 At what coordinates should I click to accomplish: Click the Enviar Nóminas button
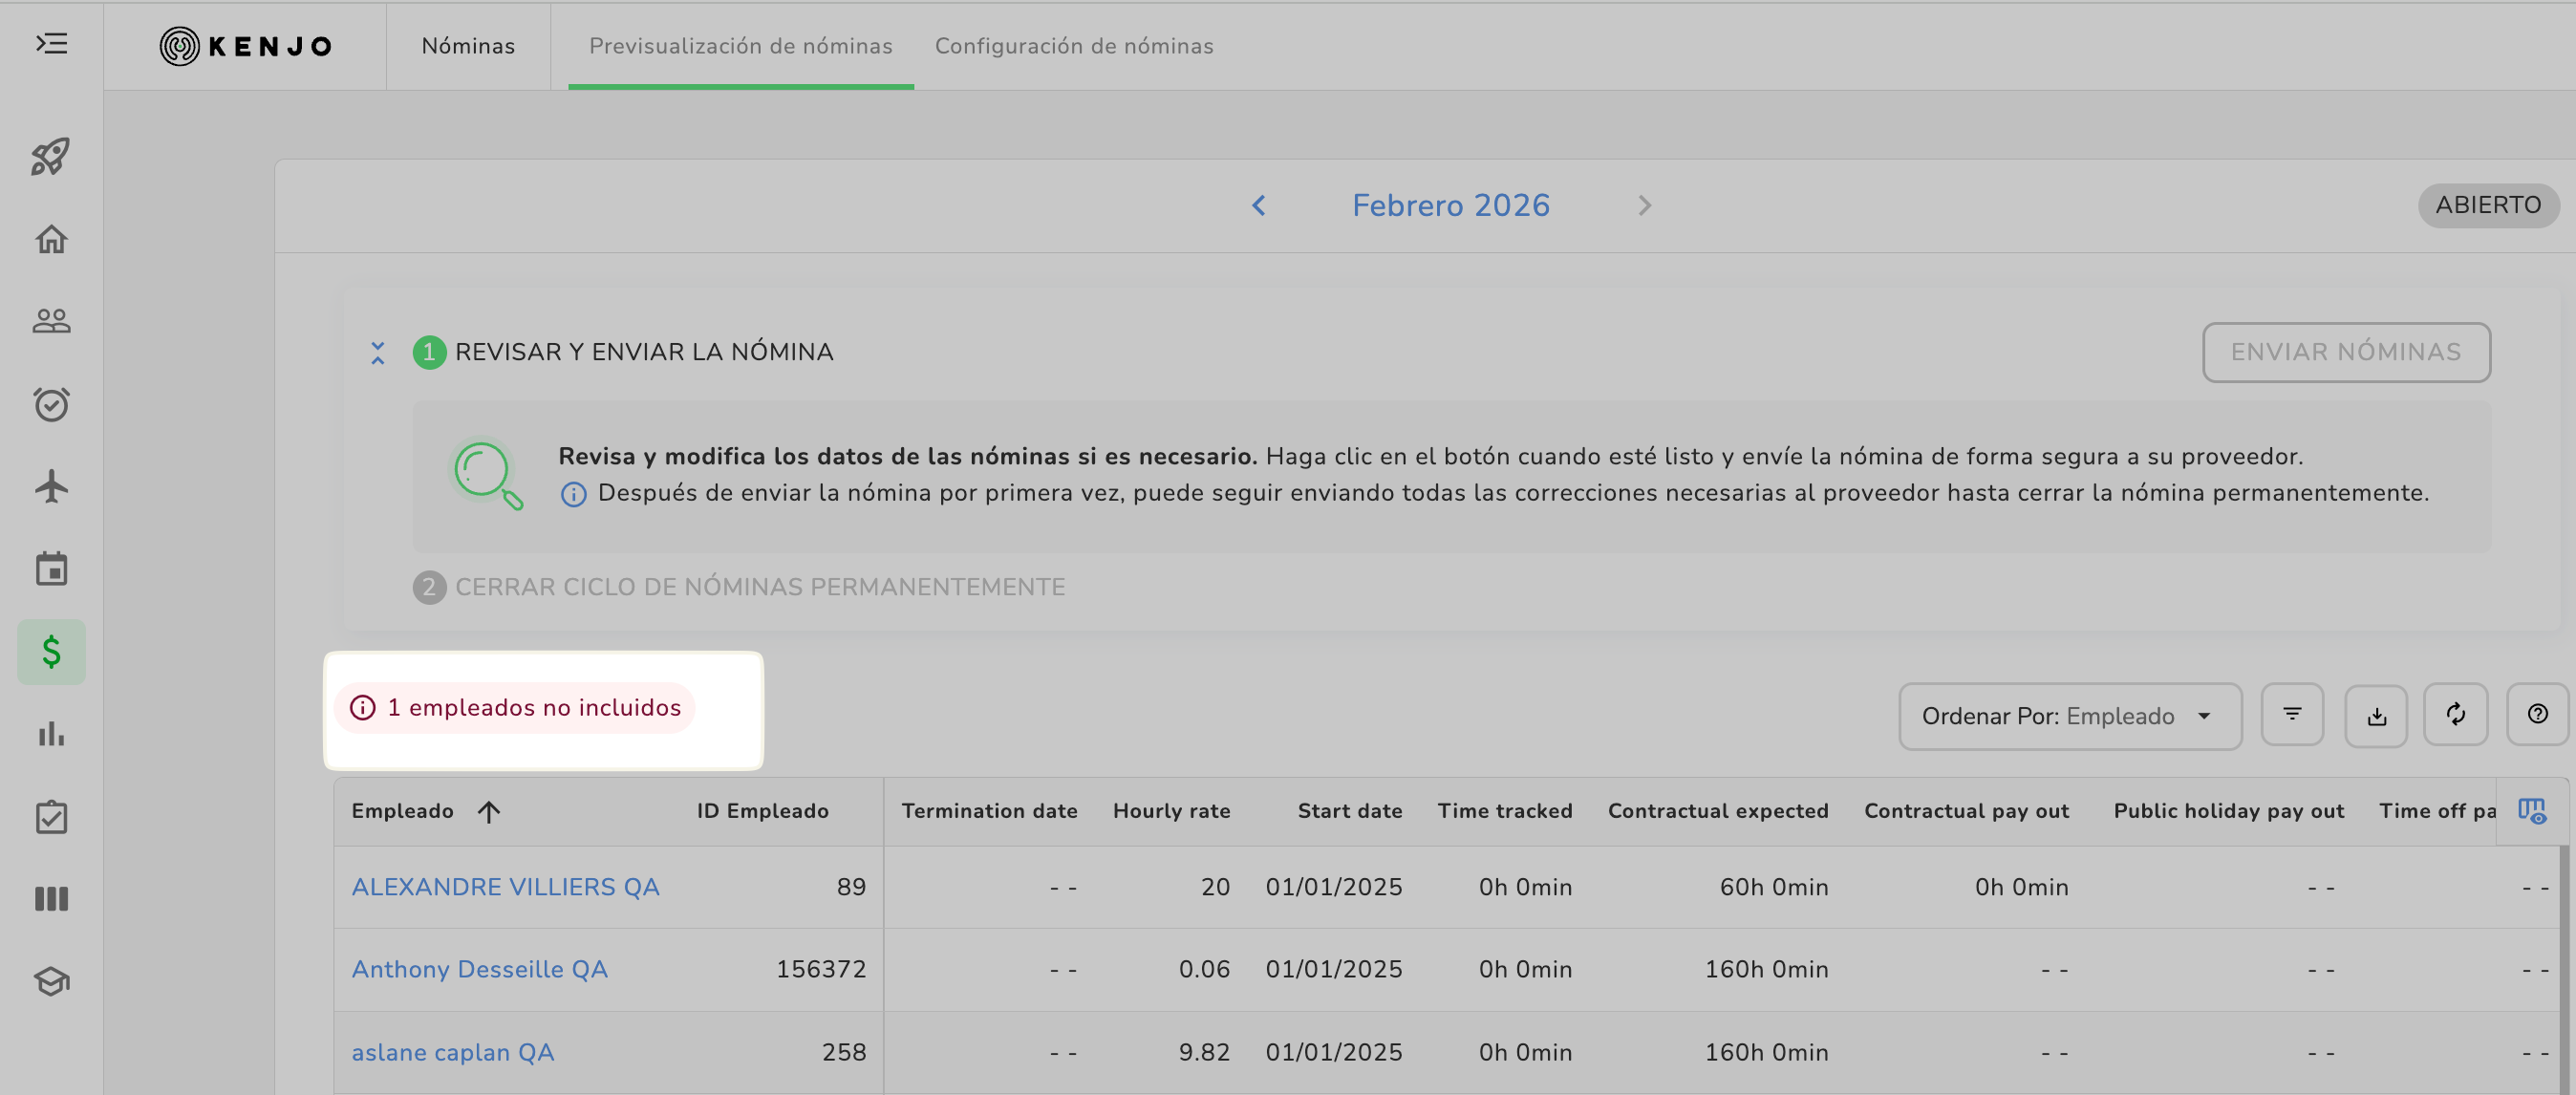2345,352
